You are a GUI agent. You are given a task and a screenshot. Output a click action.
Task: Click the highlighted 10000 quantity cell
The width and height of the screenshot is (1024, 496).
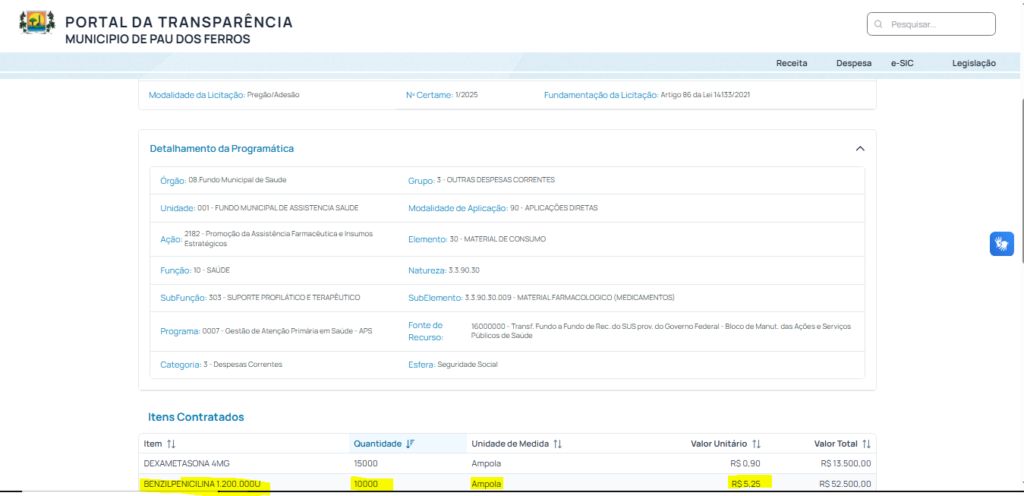(369, 484)
